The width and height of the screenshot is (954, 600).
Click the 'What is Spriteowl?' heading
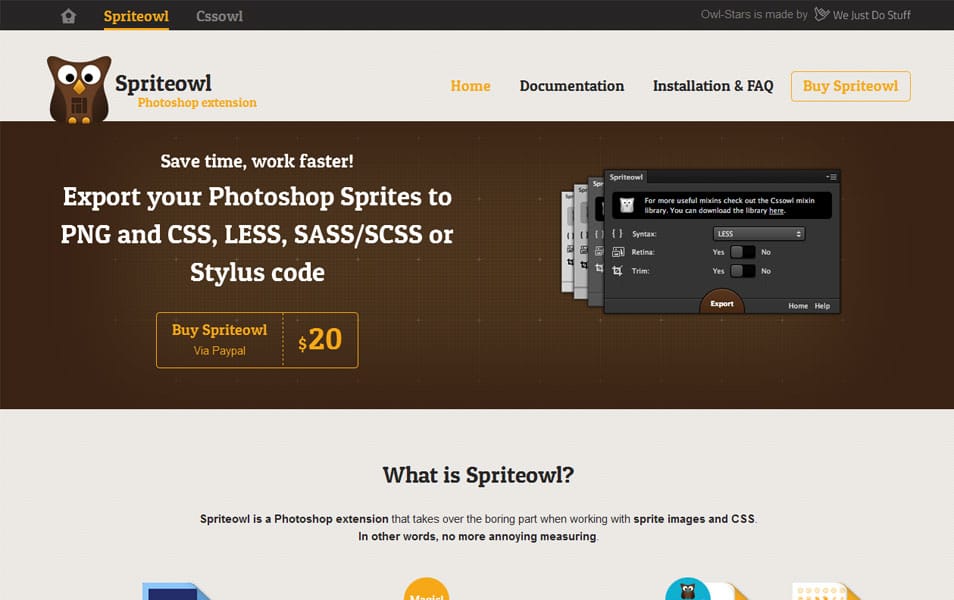478,475
